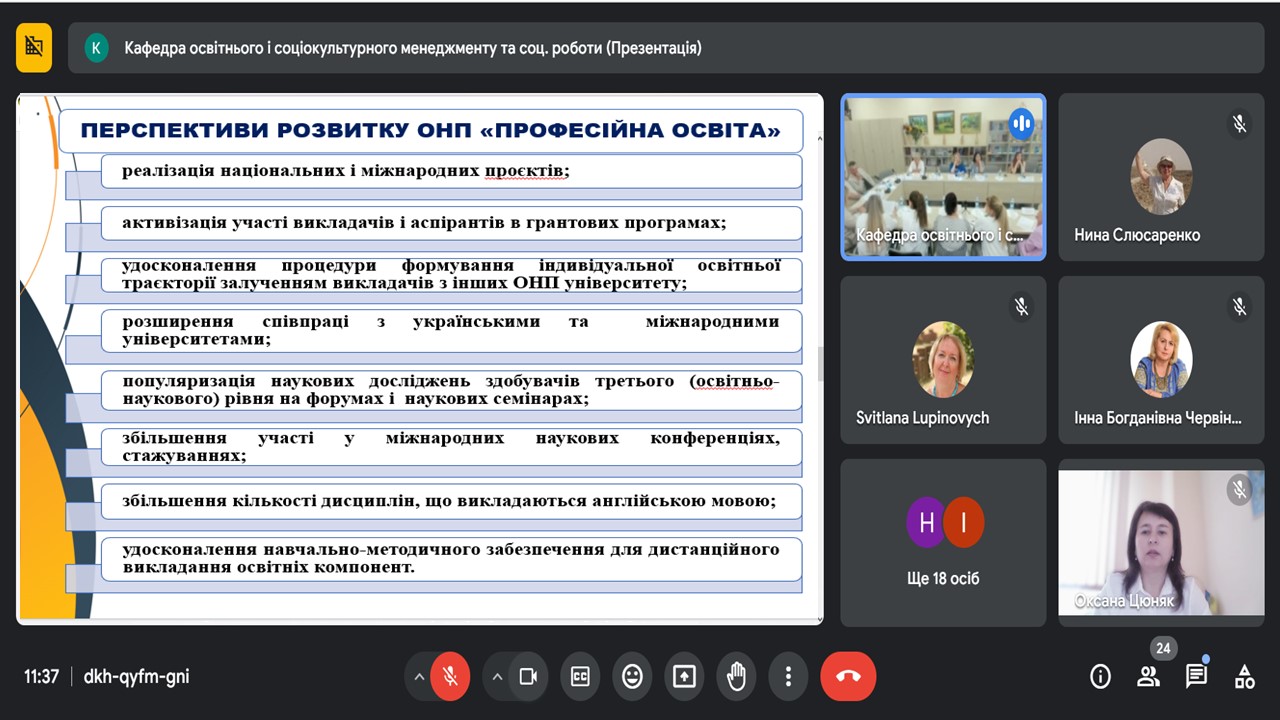Leave the call with red hang-up button
1280x720 pixels.
click(x=848, y=677)
